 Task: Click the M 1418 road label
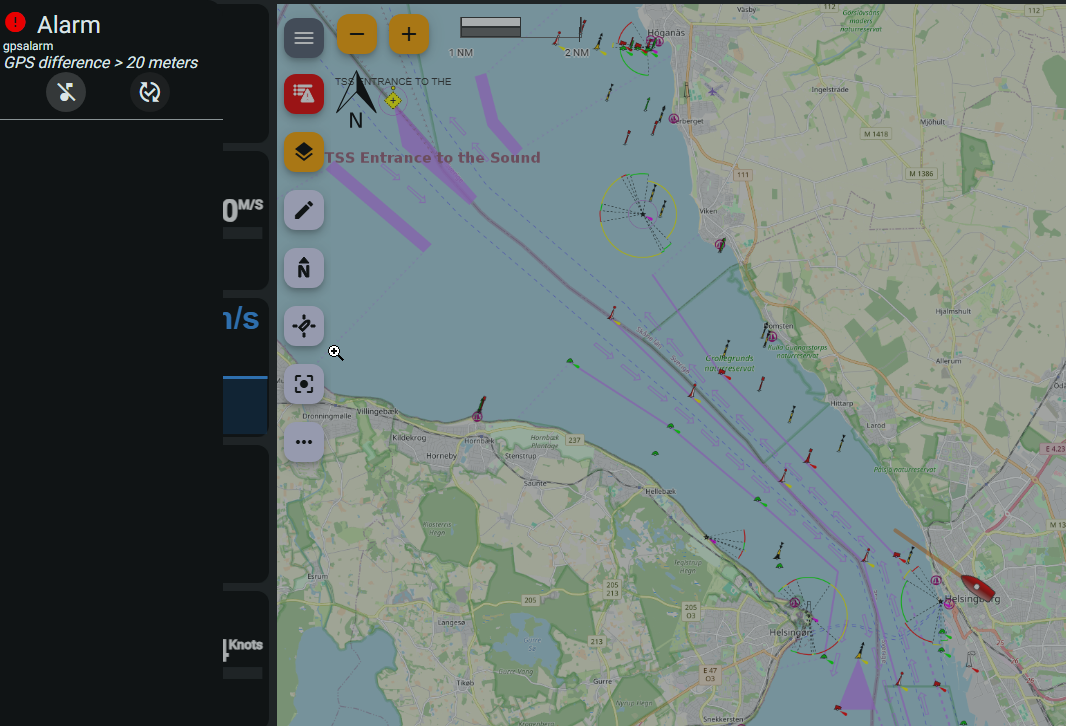pyautogui.click(x=876, y=134)
